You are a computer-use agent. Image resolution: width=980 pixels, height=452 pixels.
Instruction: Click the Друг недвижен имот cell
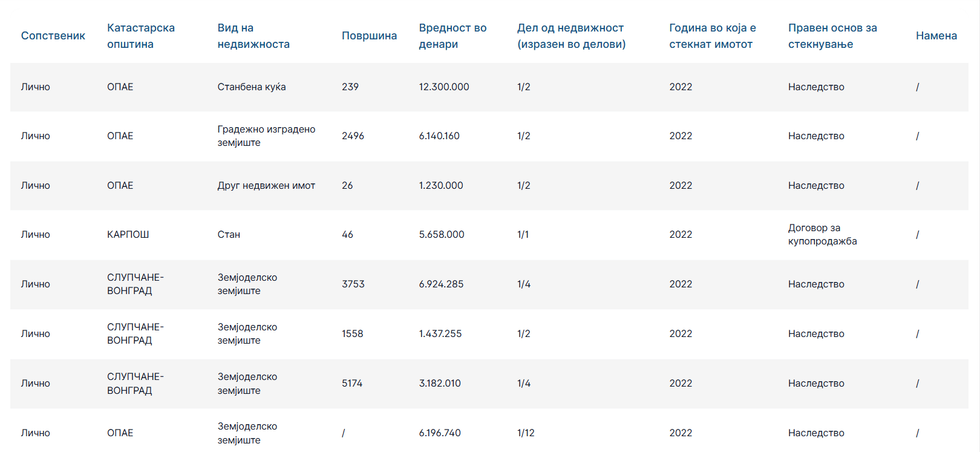266,185
